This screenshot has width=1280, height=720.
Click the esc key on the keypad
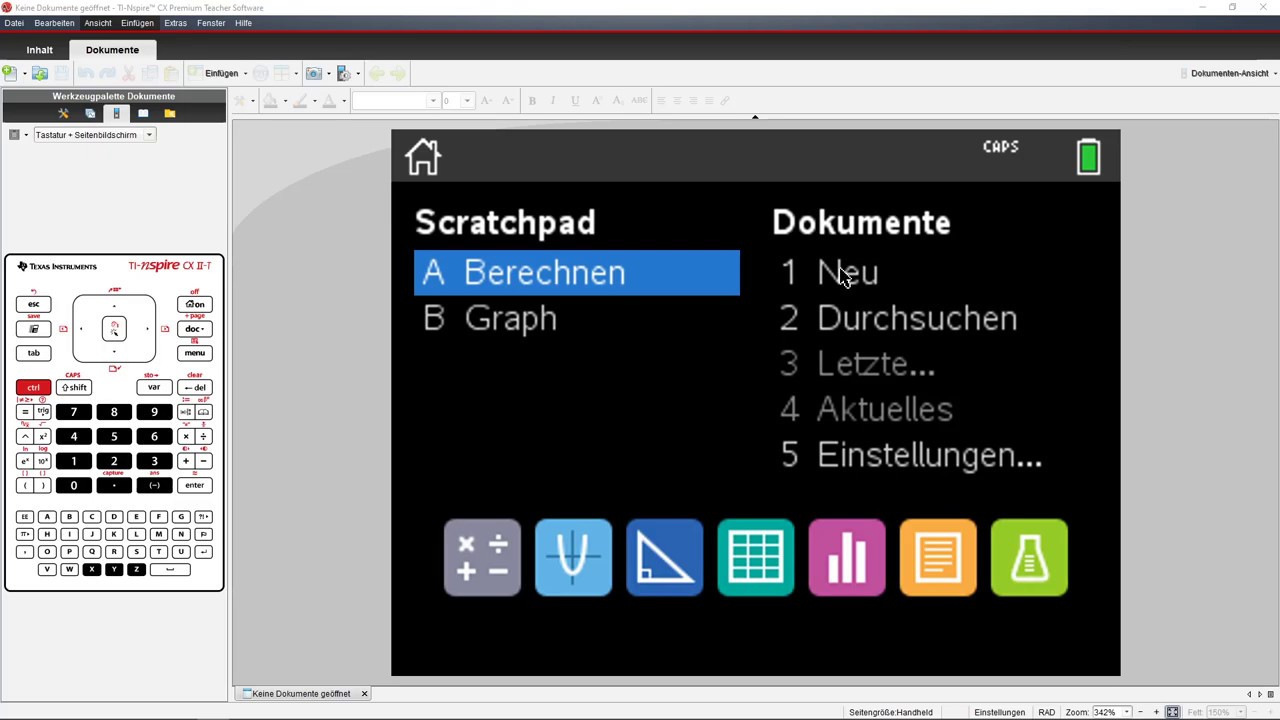33,304
